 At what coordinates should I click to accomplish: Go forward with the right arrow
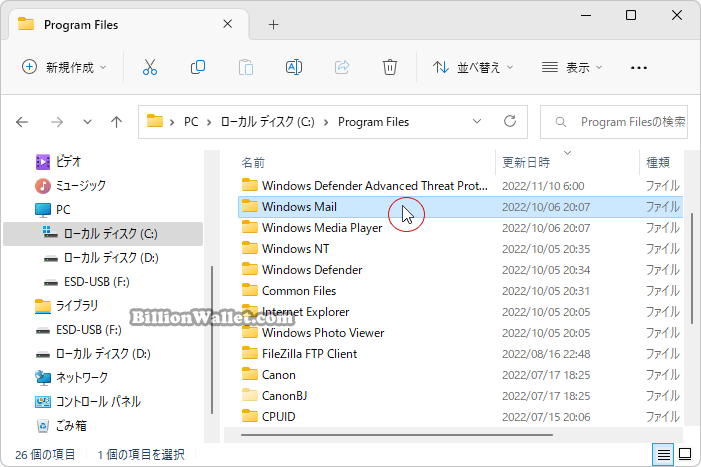click(x=57, y=122)
